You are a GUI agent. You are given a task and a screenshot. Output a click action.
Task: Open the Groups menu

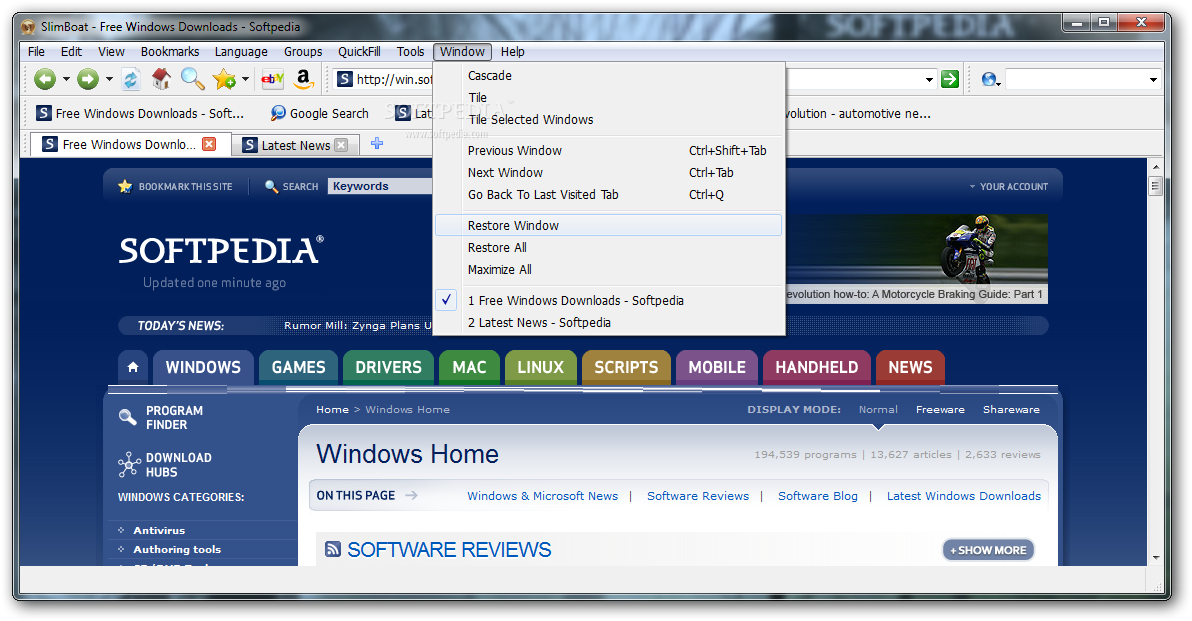[303, 52]
